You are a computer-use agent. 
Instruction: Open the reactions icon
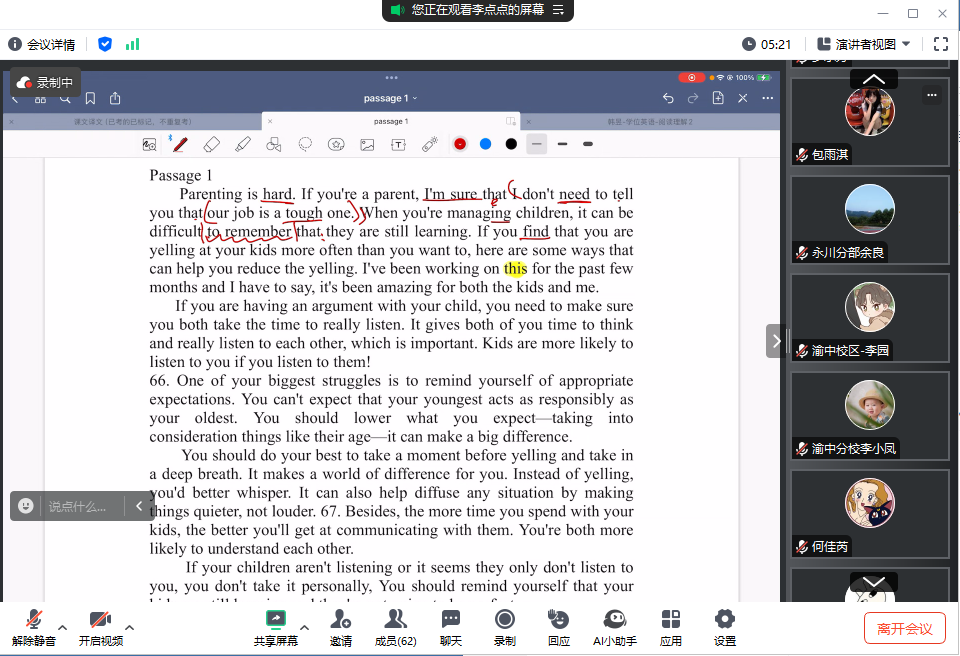(558, 627)
